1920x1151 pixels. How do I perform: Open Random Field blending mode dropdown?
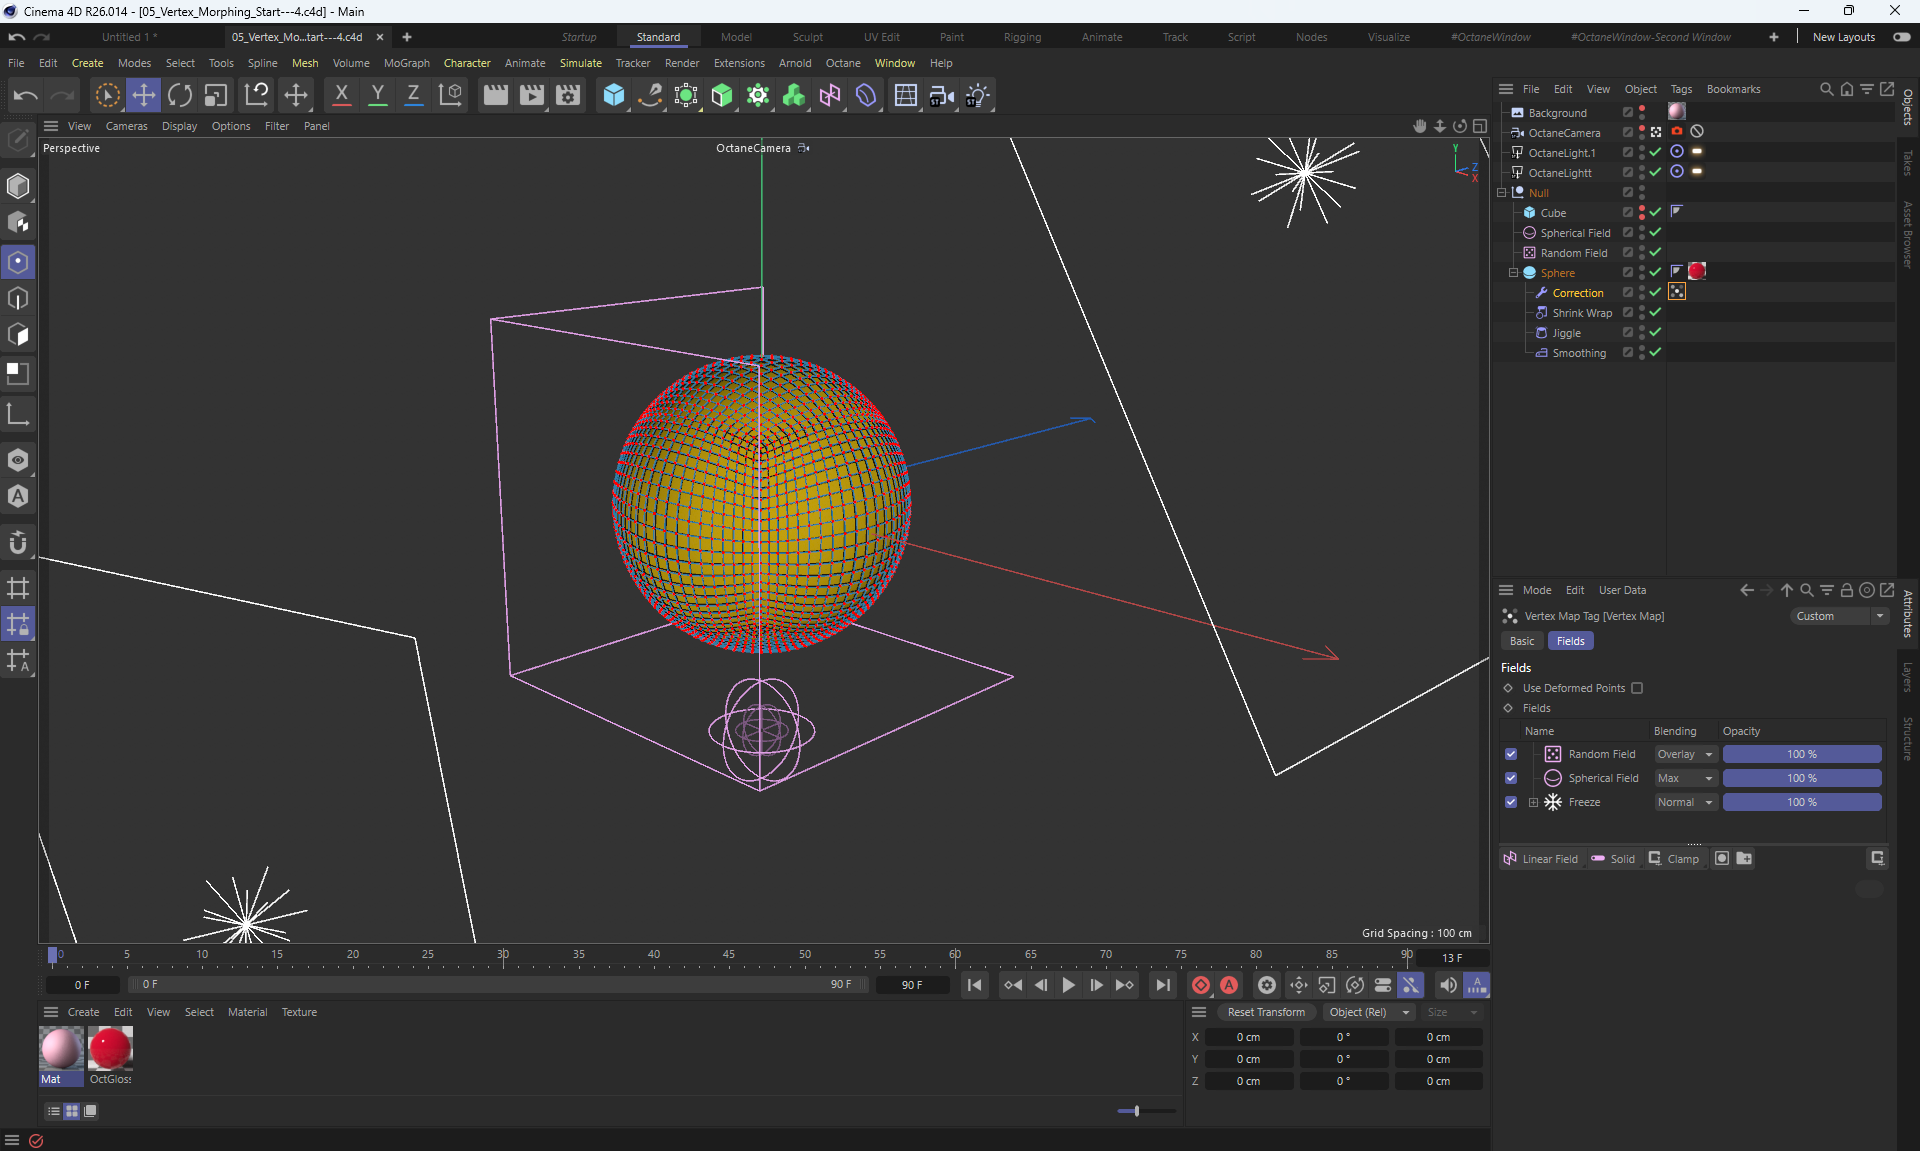(x=1685, y=754)
